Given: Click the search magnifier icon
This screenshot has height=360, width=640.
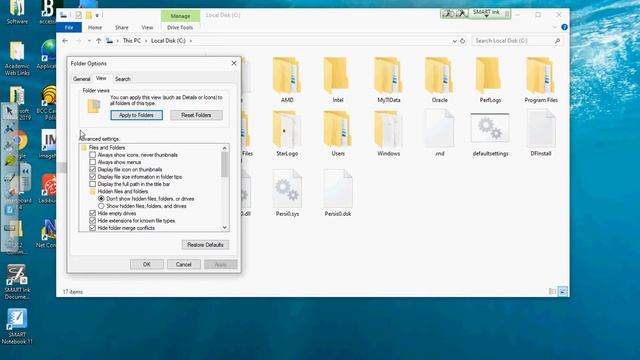Looking at the screenshot, I should click(557, 41).
